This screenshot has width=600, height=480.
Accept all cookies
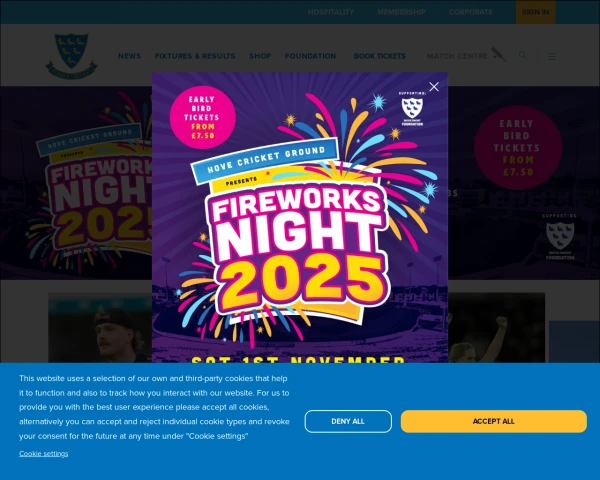494,421
